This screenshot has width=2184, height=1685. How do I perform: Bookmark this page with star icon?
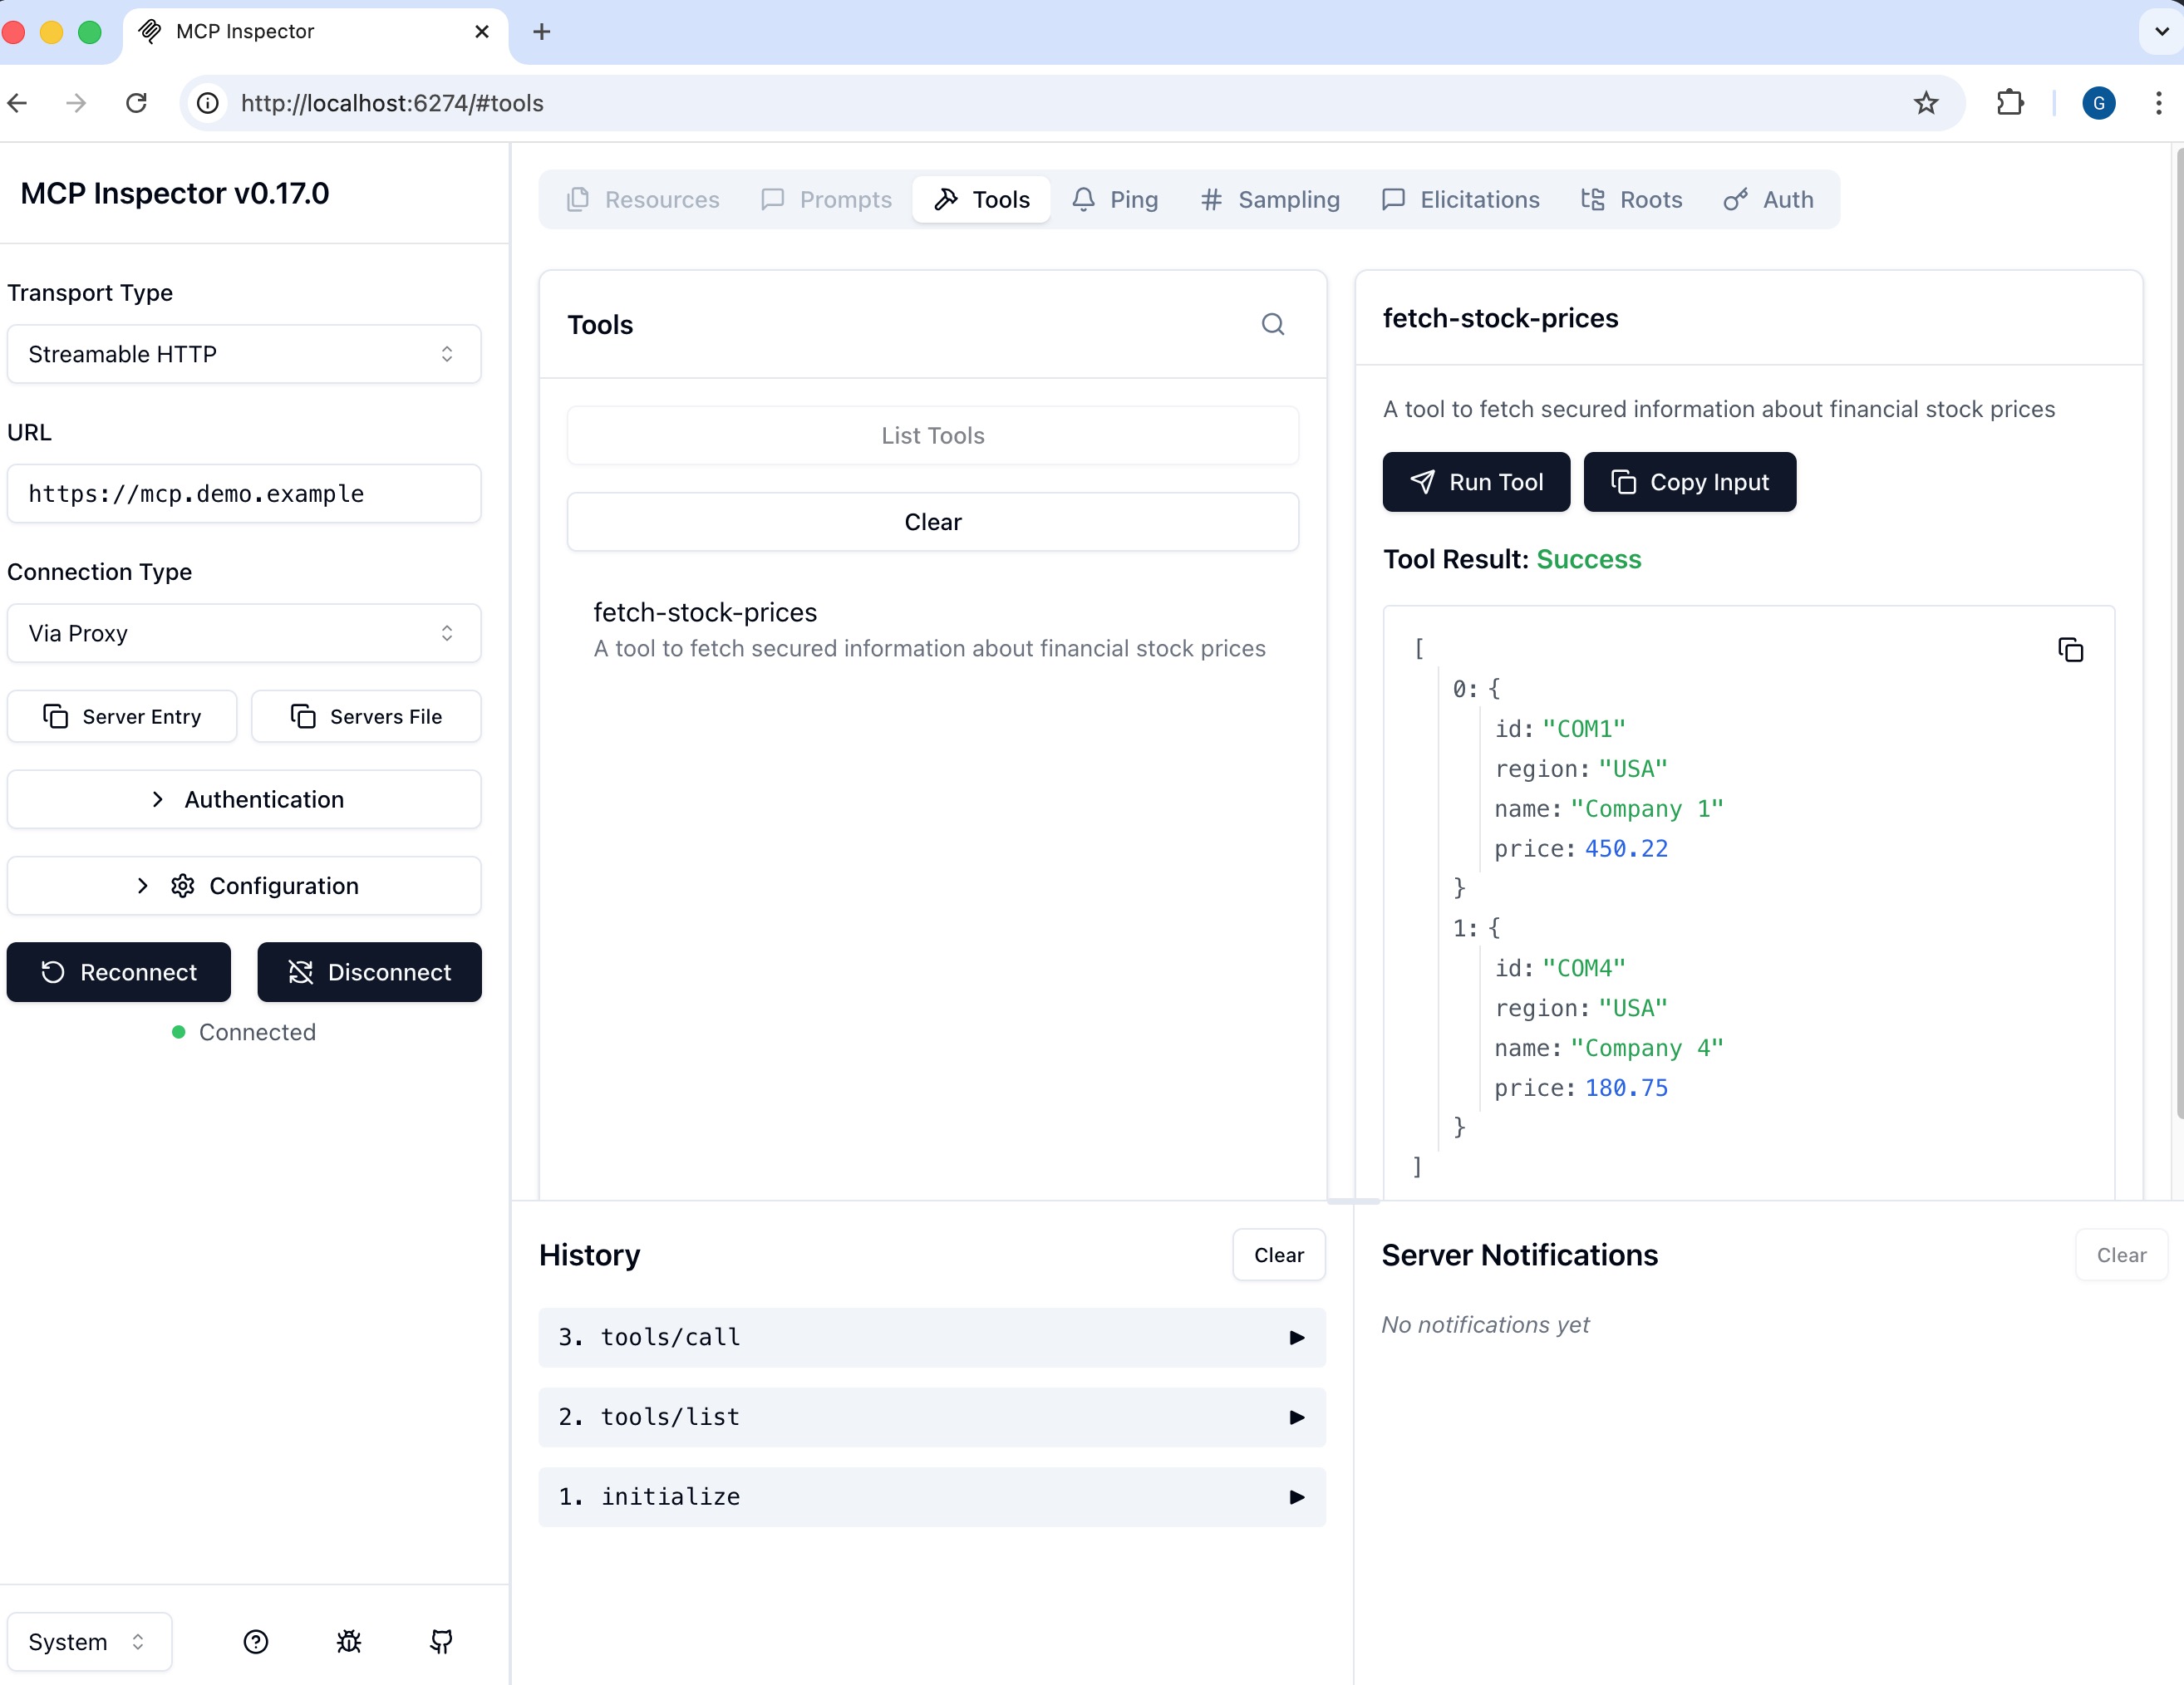click(1925, 103)
